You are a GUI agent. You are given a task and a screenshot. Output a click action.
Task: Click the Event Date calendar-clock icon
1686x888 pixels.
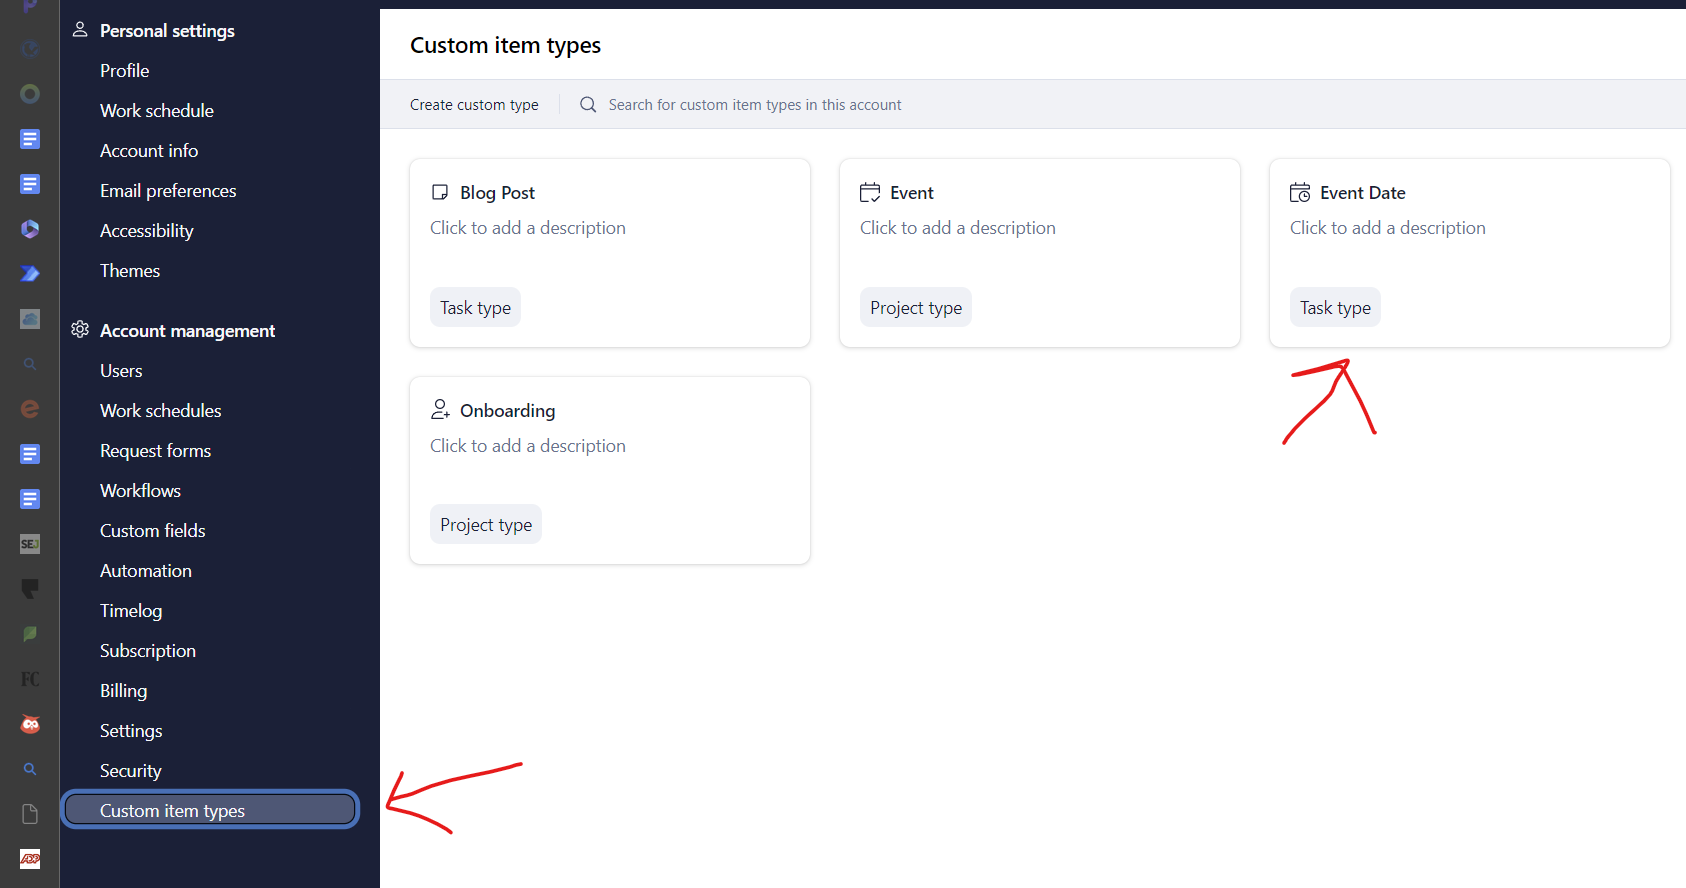[1300, 192]
